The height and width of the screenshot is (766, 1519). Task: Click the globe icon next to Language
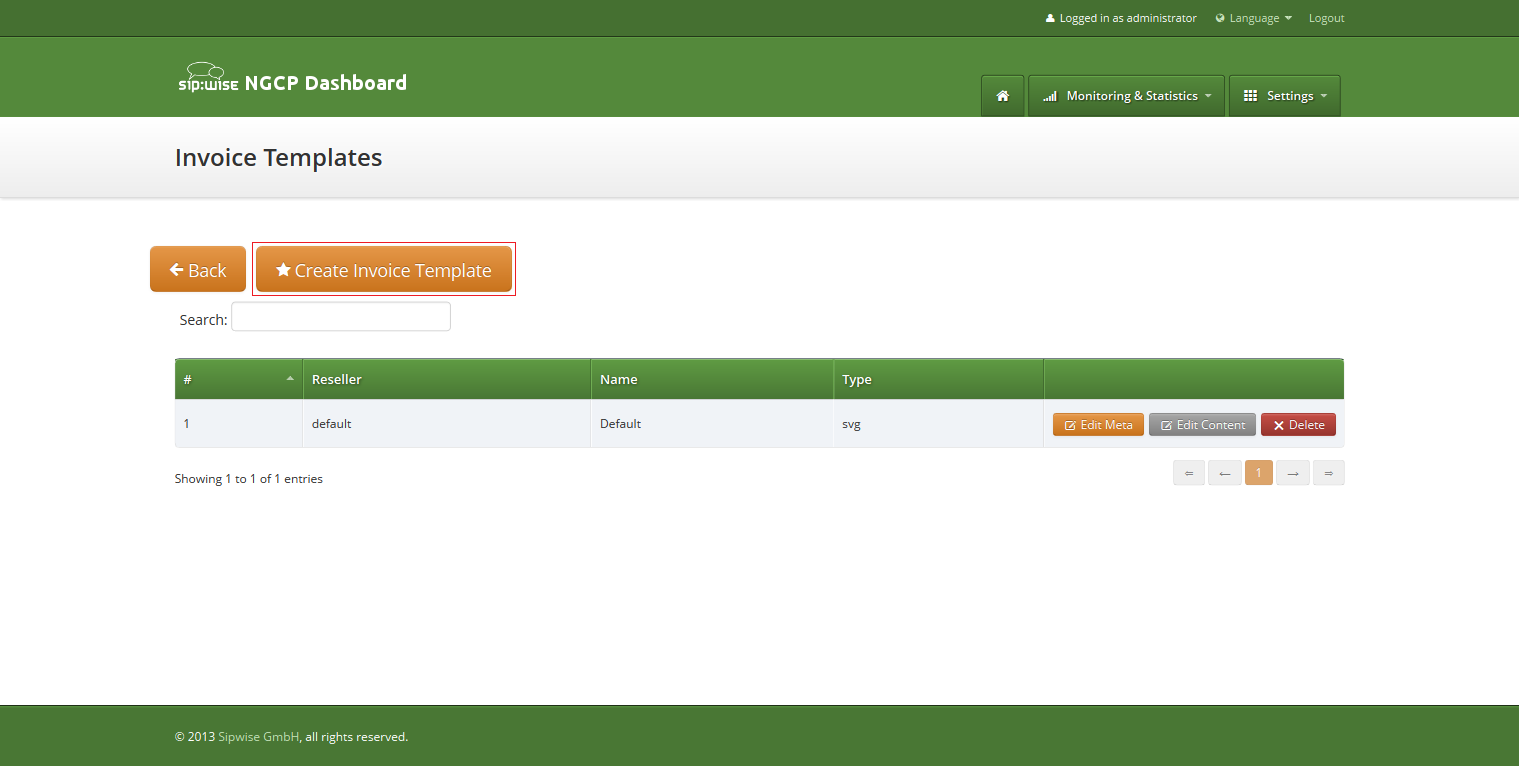[1220, 17]
